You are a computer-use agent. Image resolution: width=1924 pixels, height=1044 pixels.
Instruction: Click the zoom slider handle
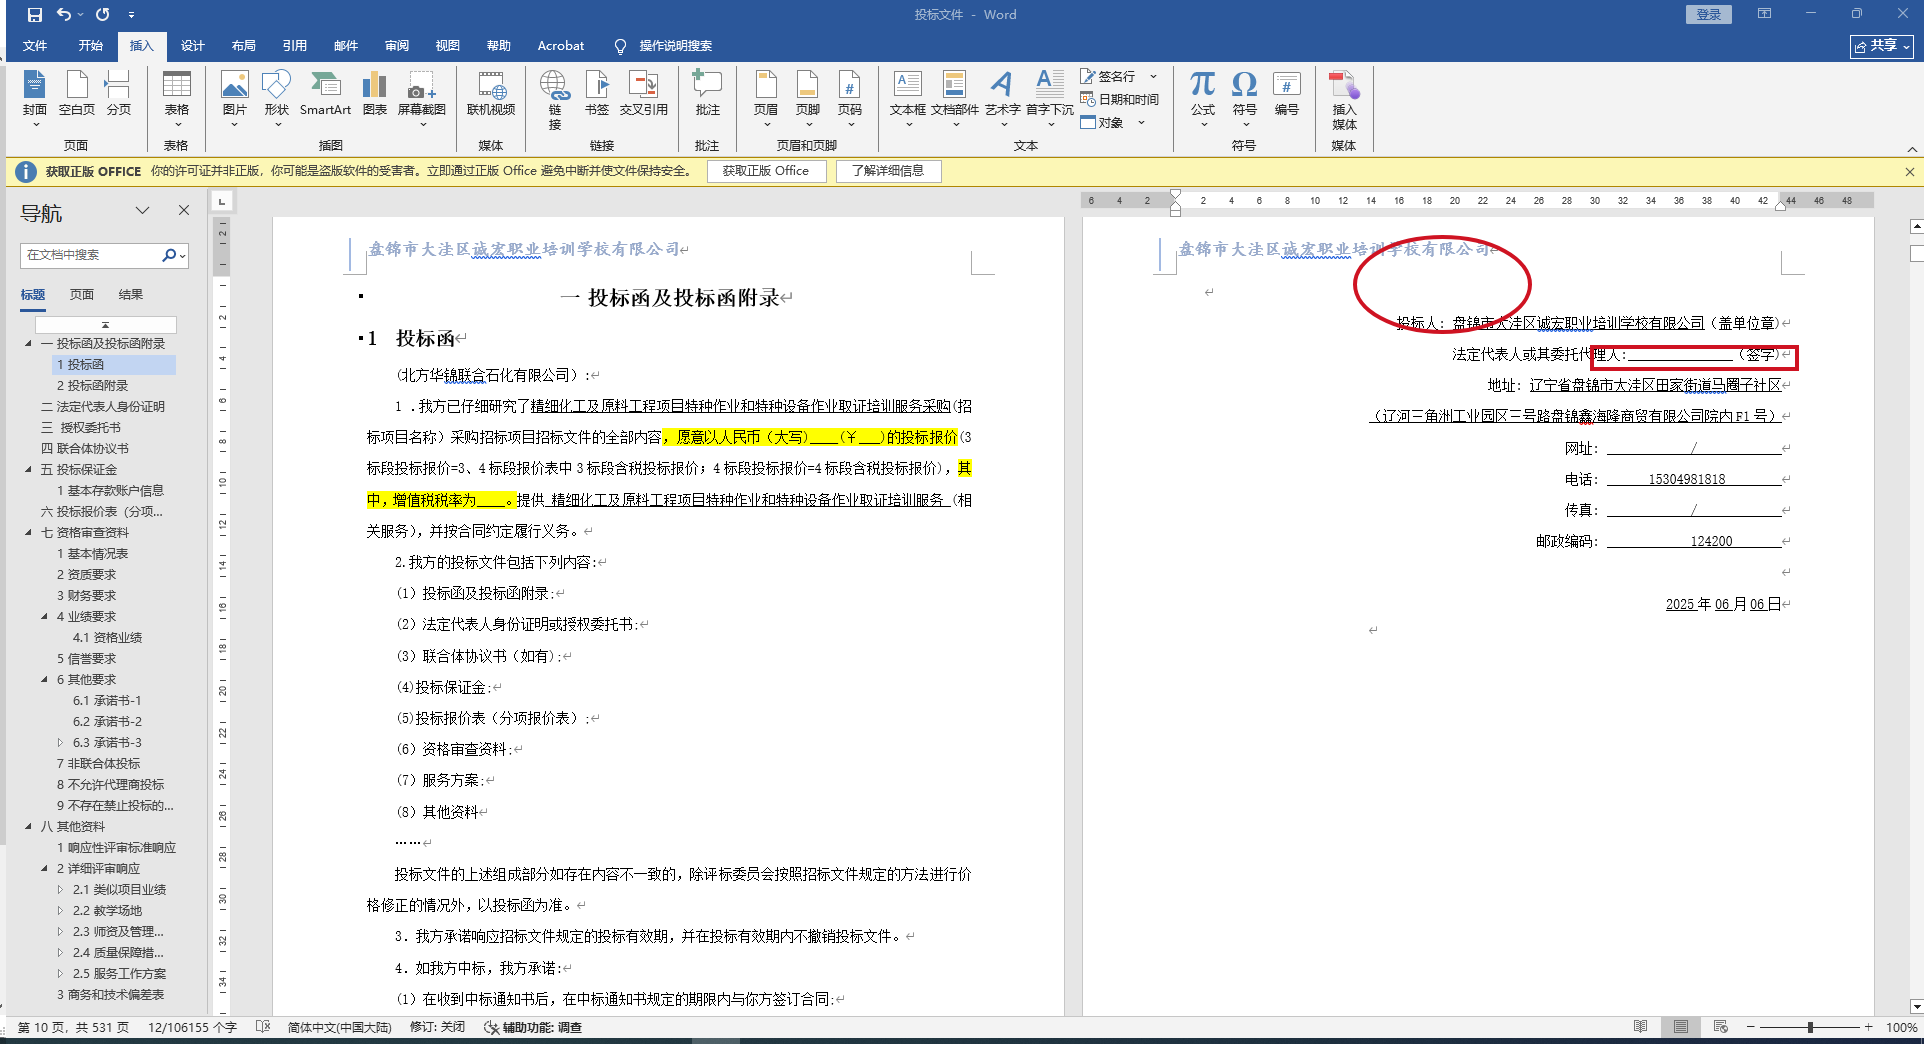click(x=1810, y=1027)
